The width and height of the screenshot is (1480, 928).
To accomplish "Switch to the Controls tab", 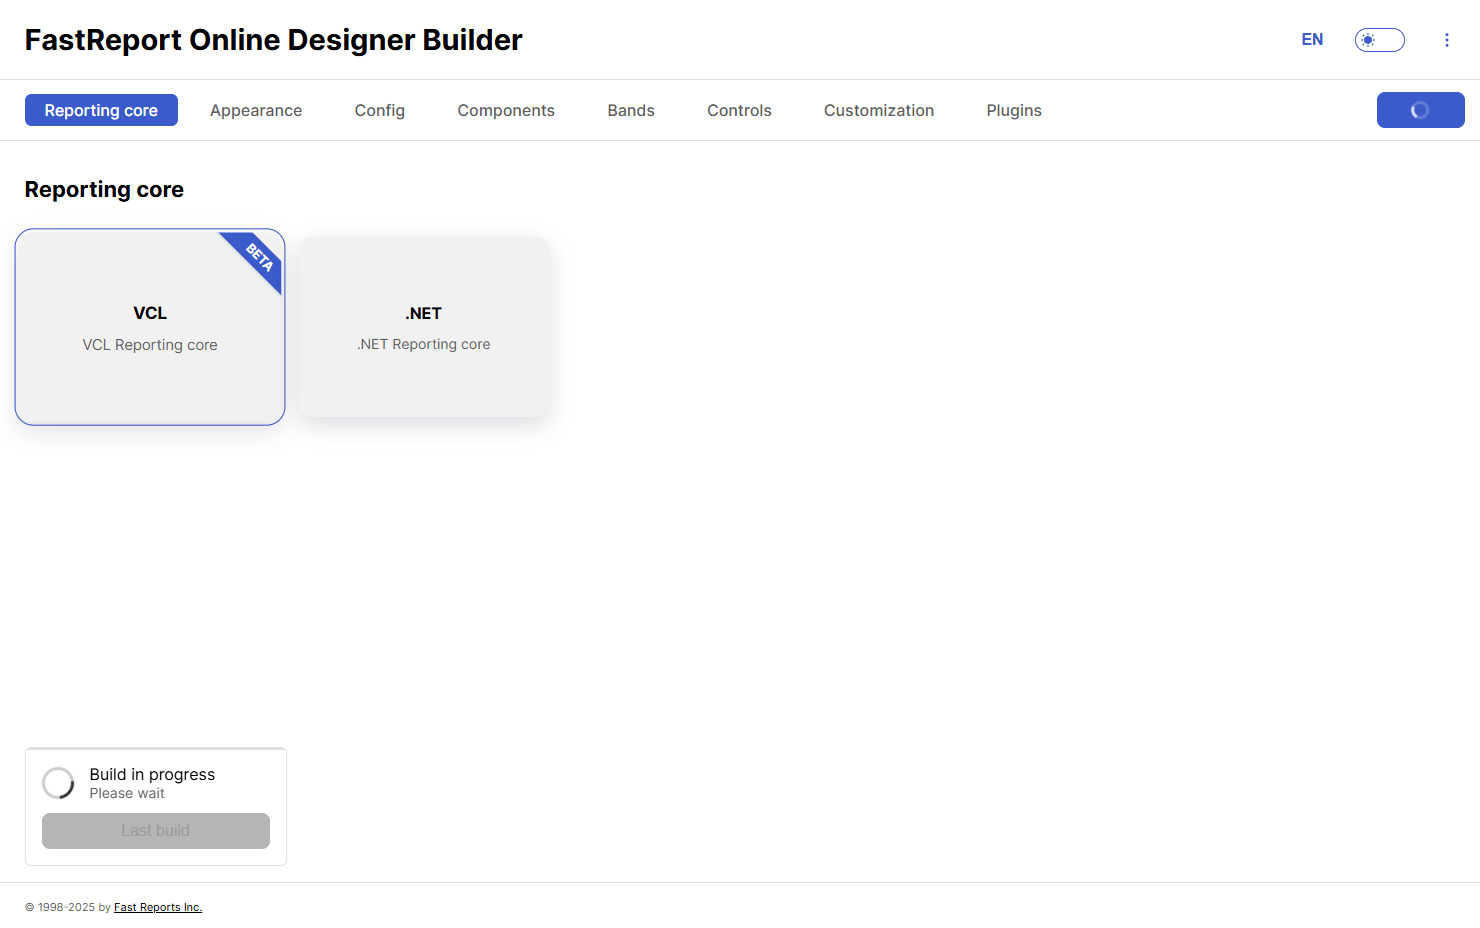I will point(739,110).
